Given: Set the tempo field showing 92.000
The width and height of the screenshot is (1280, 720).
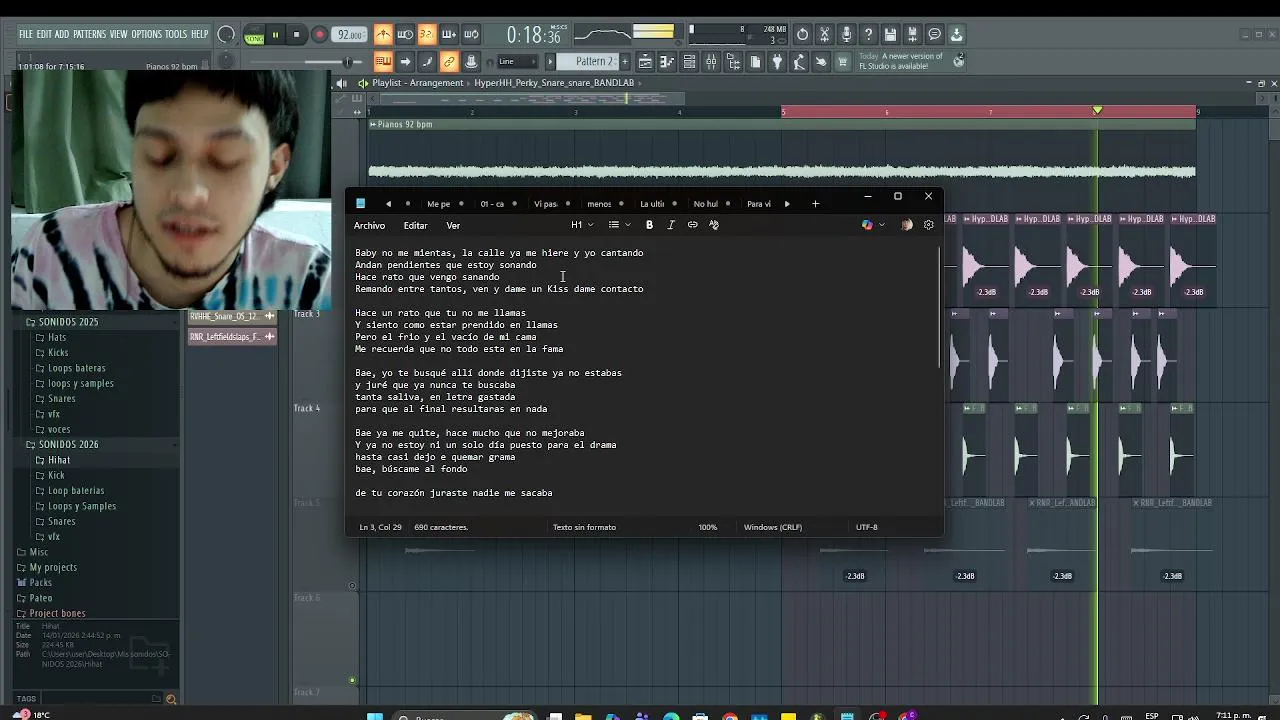Looking at the screenshot, I should pos(349,35).
